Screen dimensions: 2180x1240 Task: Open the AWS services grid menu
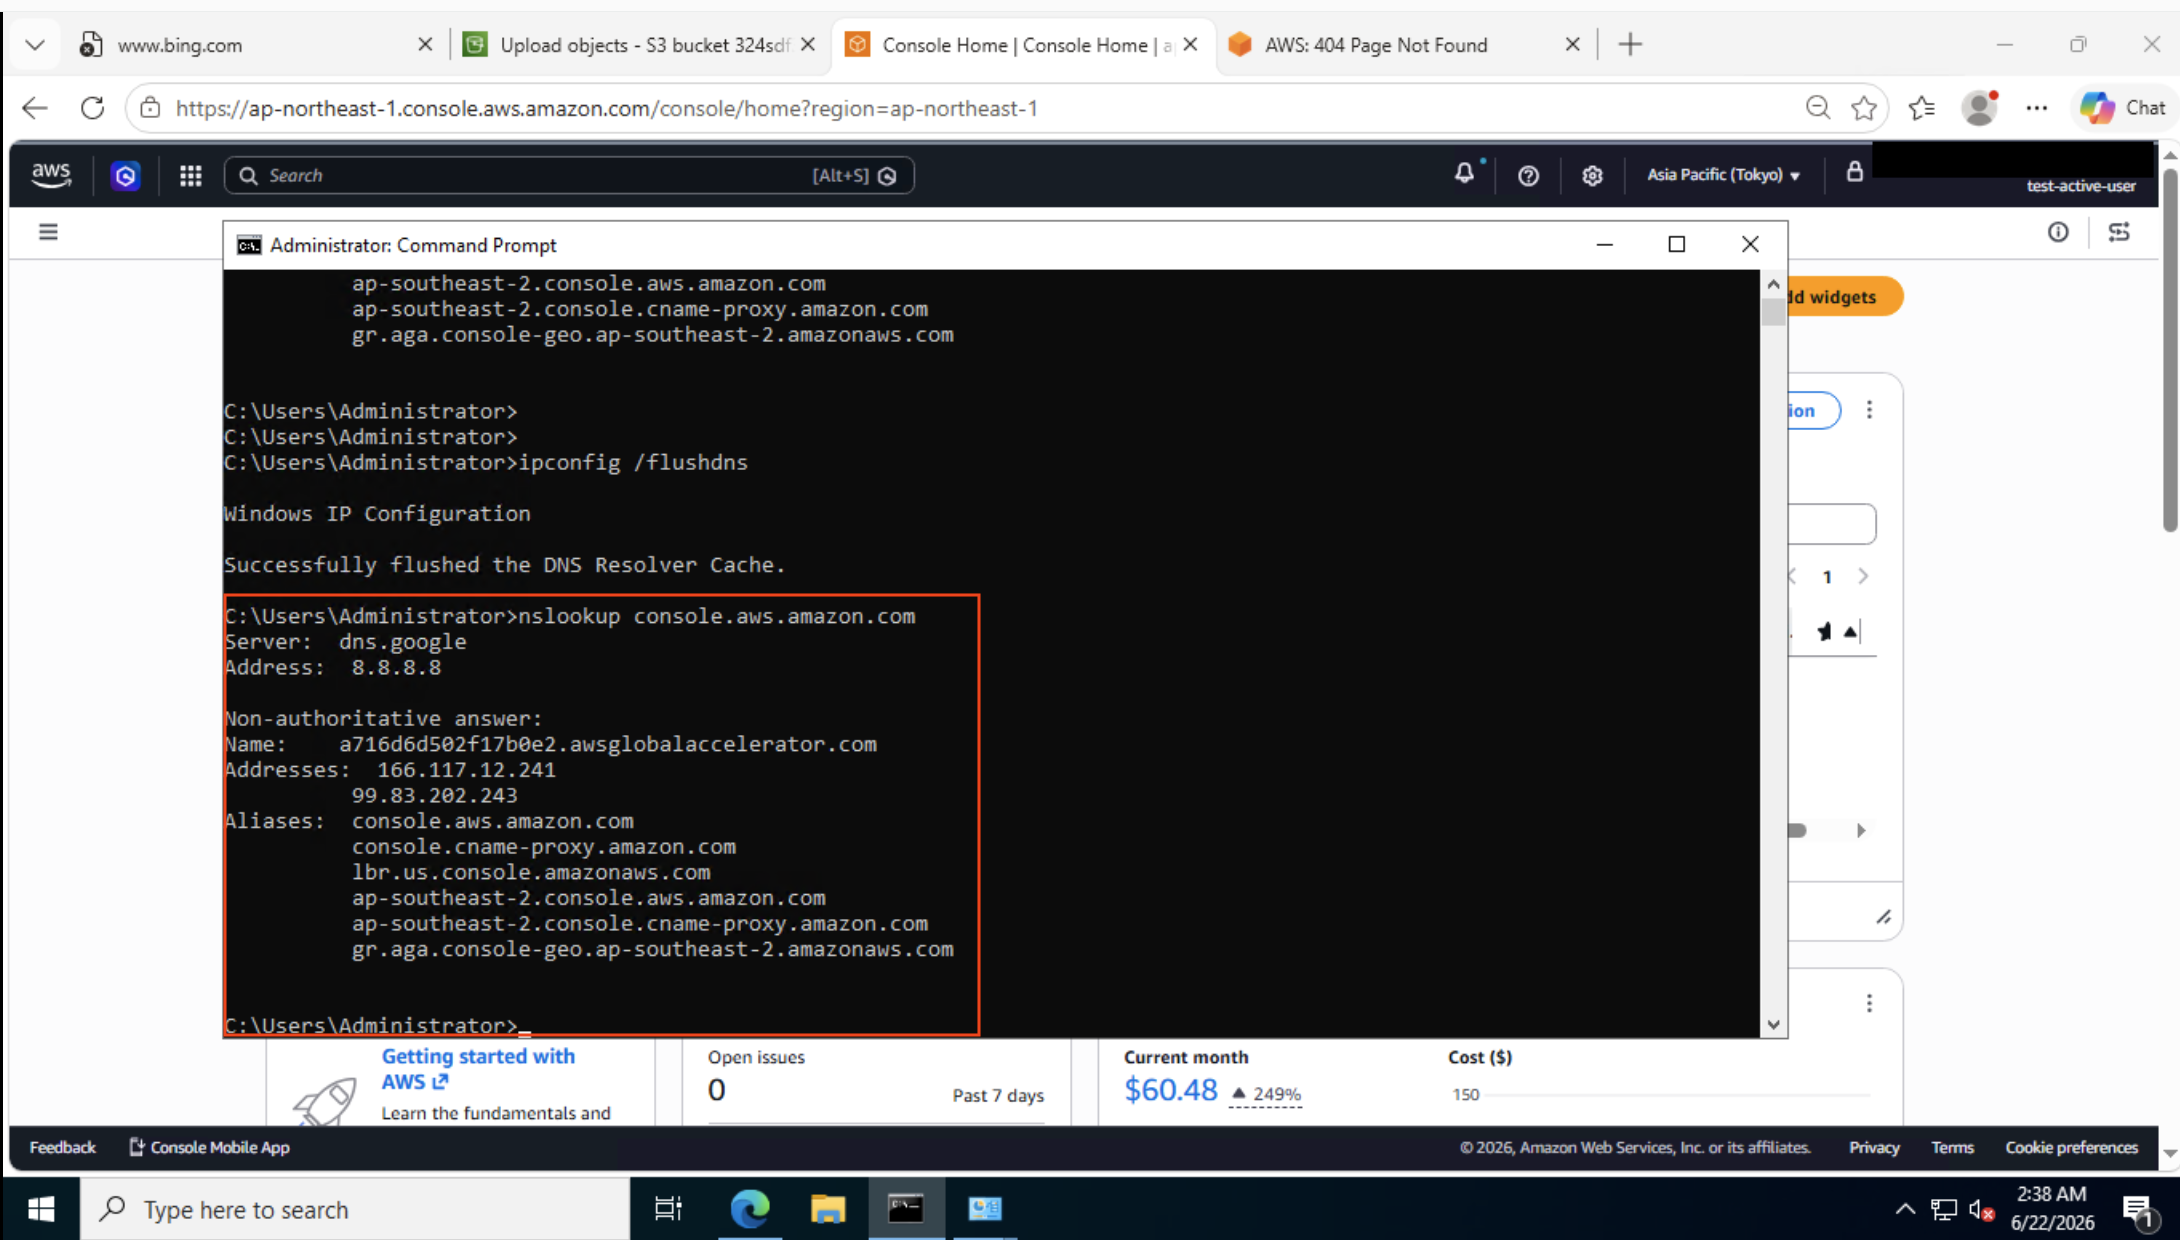(190, 176)
